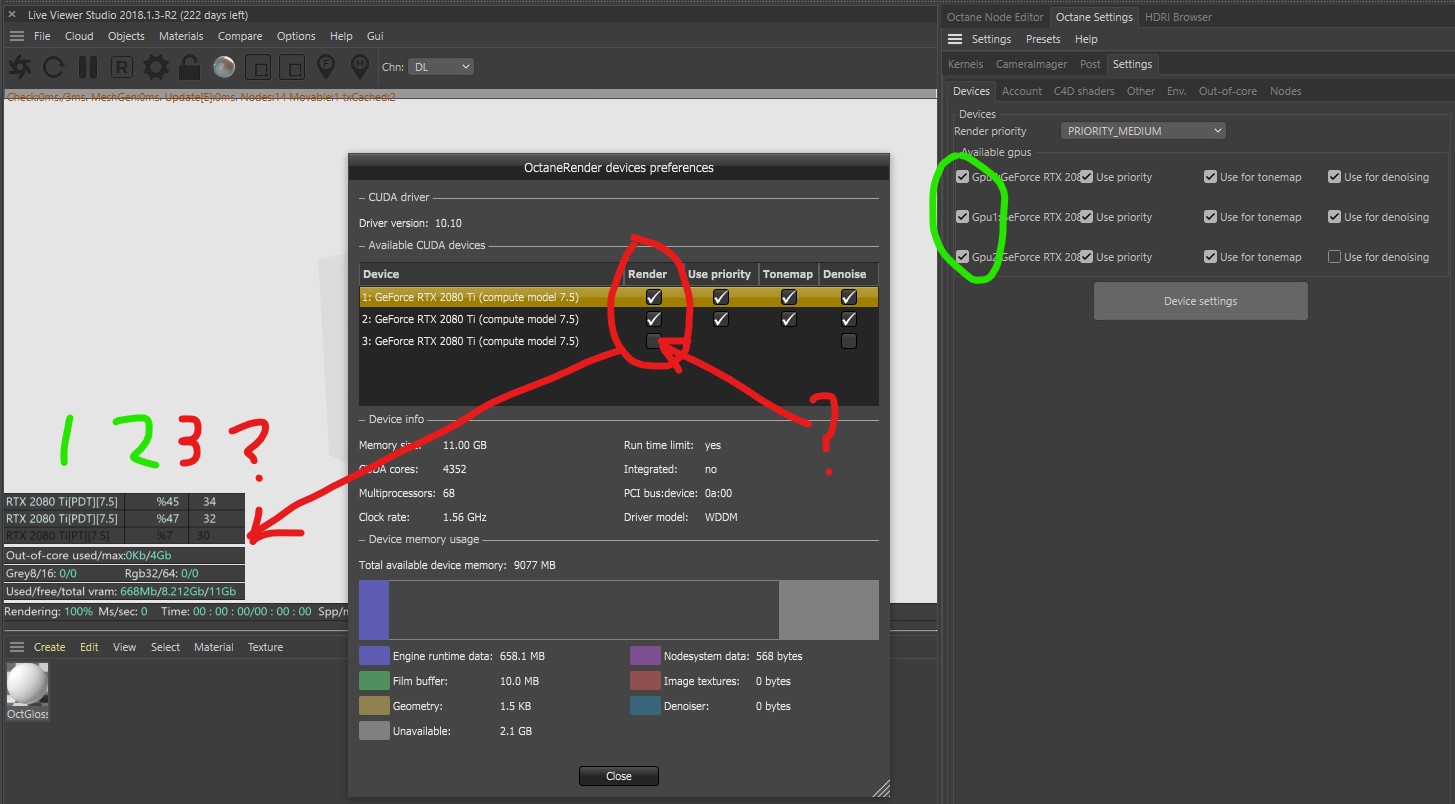Open the Out-of-core sub-tab
Viewport: 1455px width, 804px height.
(1228, 91)
